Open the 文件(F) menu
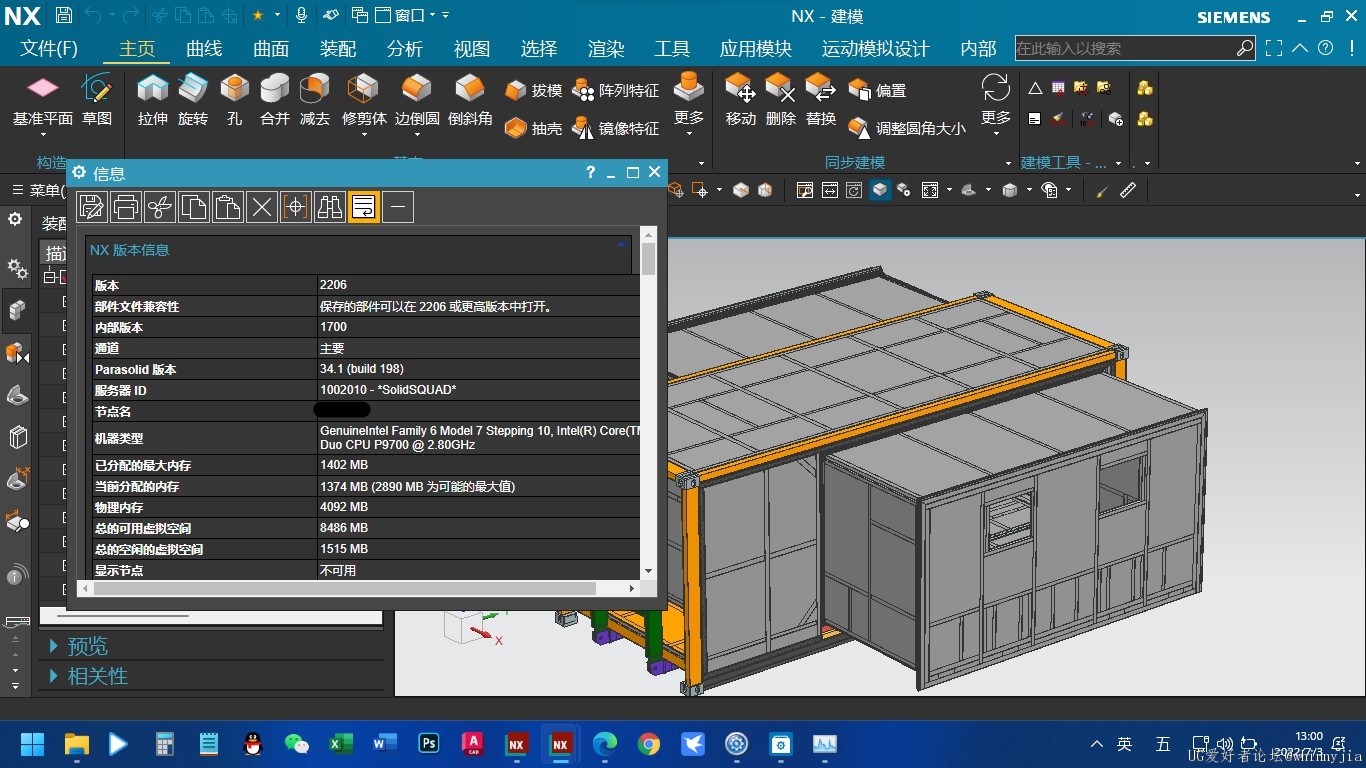The image size is (1366, 768). (x=49, y=48)
